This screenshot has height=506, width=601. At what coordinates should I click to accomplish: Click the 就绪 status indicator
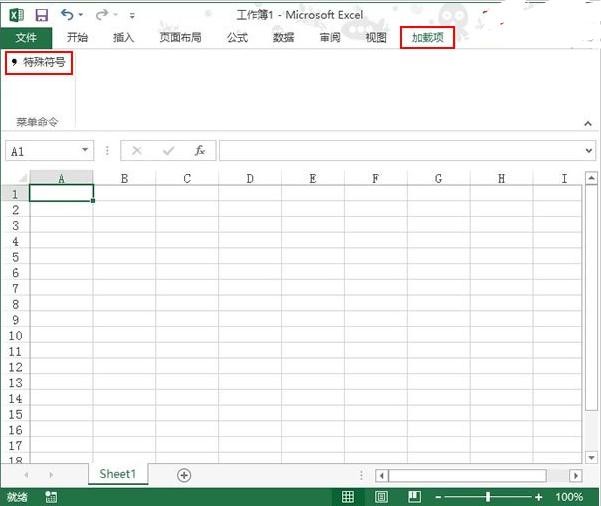point(17,497)
